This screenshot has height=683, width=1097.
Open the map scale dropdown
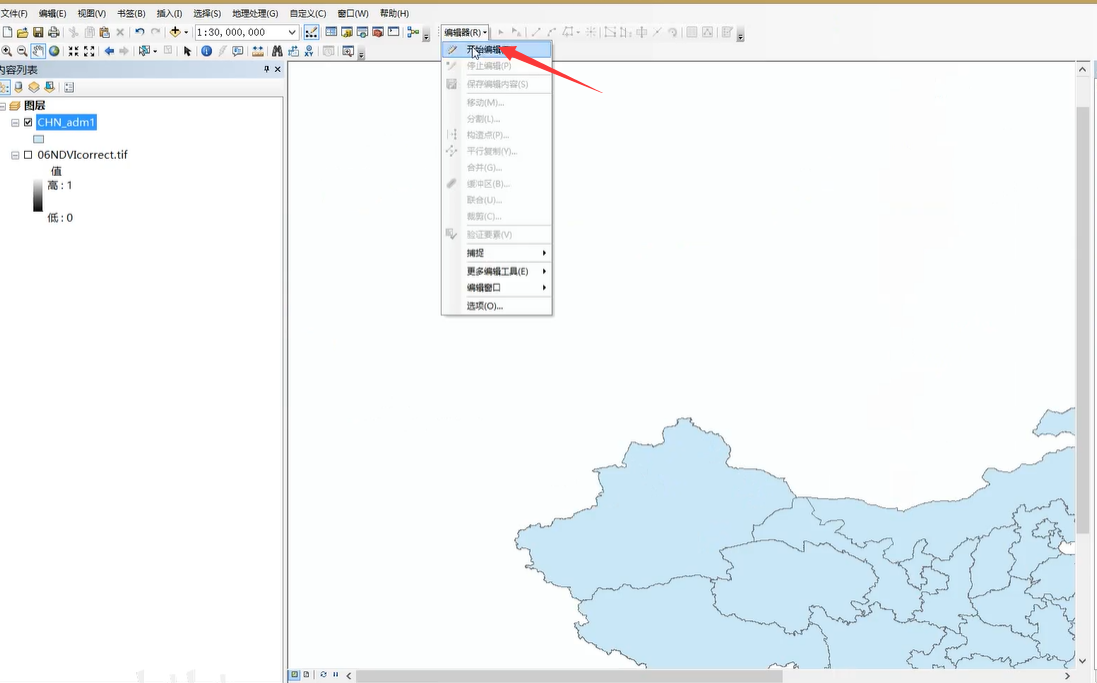[292, 32]
